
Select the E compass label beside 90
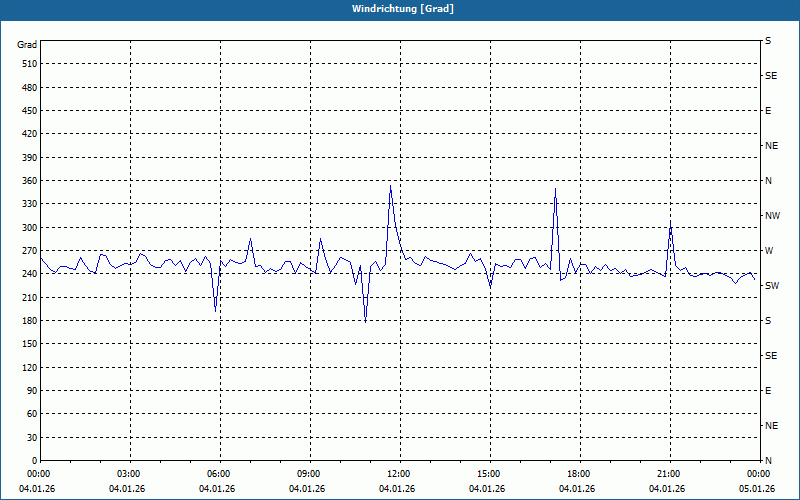click(768, 391)
